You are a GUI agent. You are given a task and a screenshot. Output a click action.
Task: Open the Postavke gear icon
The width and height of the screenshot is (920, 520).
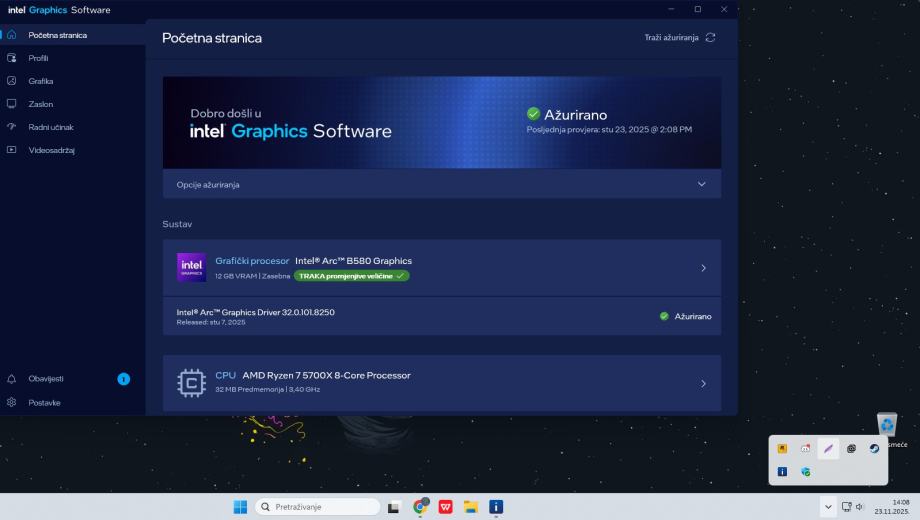point(11,403)
